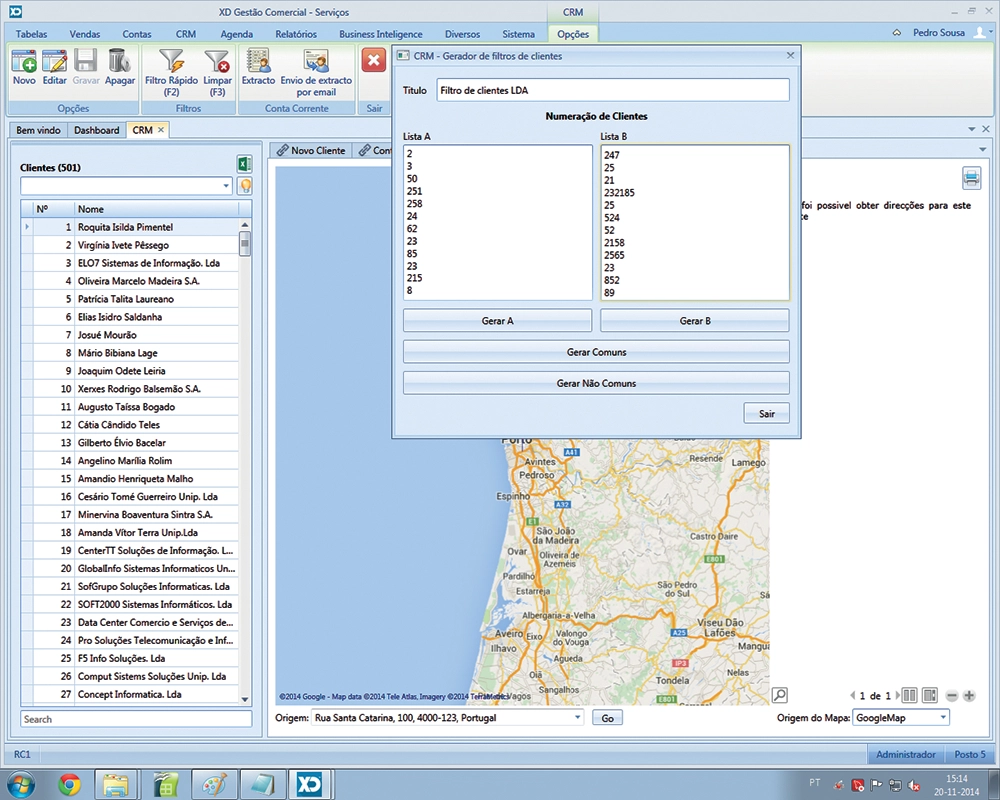The width and height of the screenshot is (1000, 800).
Task: Click the Gerar Comuns button
Action: point(595,352)
